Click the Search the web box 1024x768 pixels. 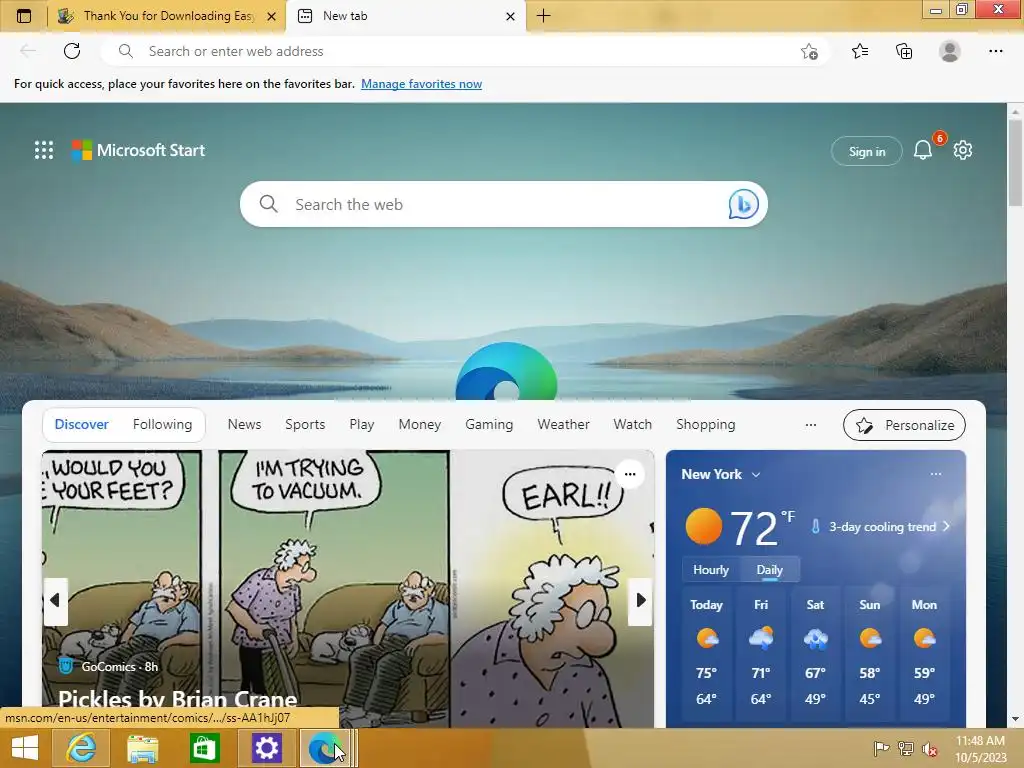click(504, 204)
